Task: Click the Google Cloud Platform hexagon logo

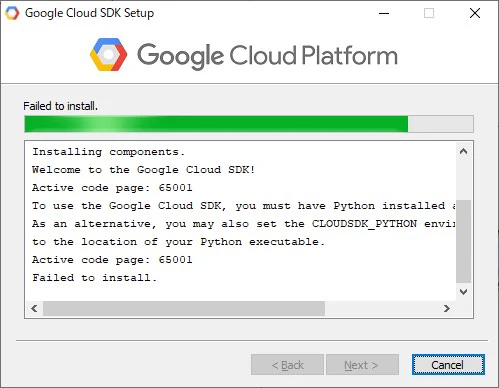Action: (108, 55)
